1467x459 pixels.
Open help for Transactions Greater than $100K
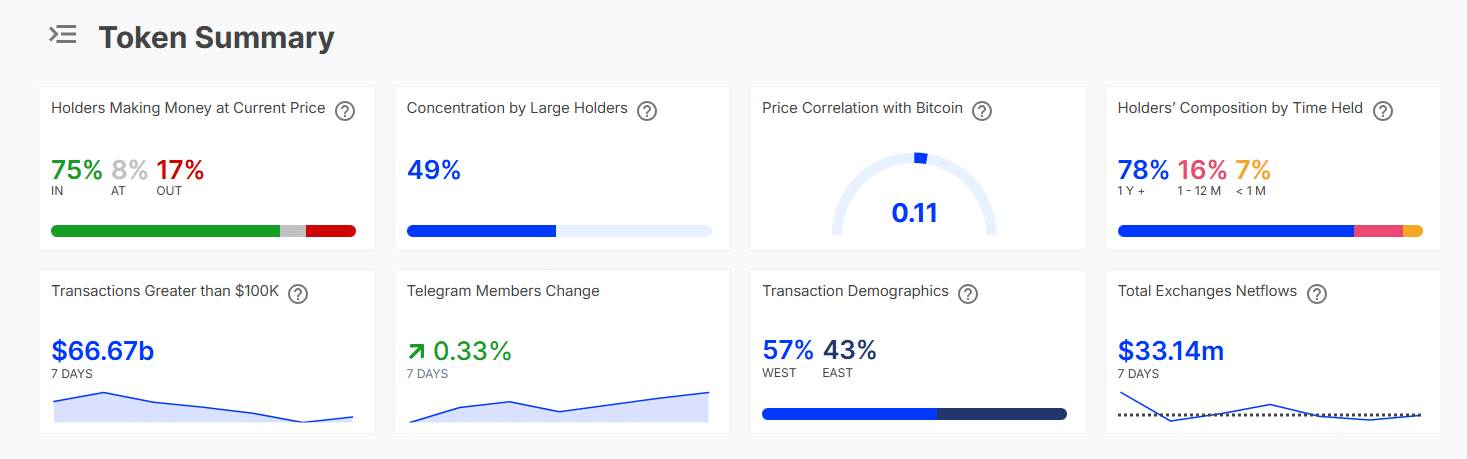298,294
